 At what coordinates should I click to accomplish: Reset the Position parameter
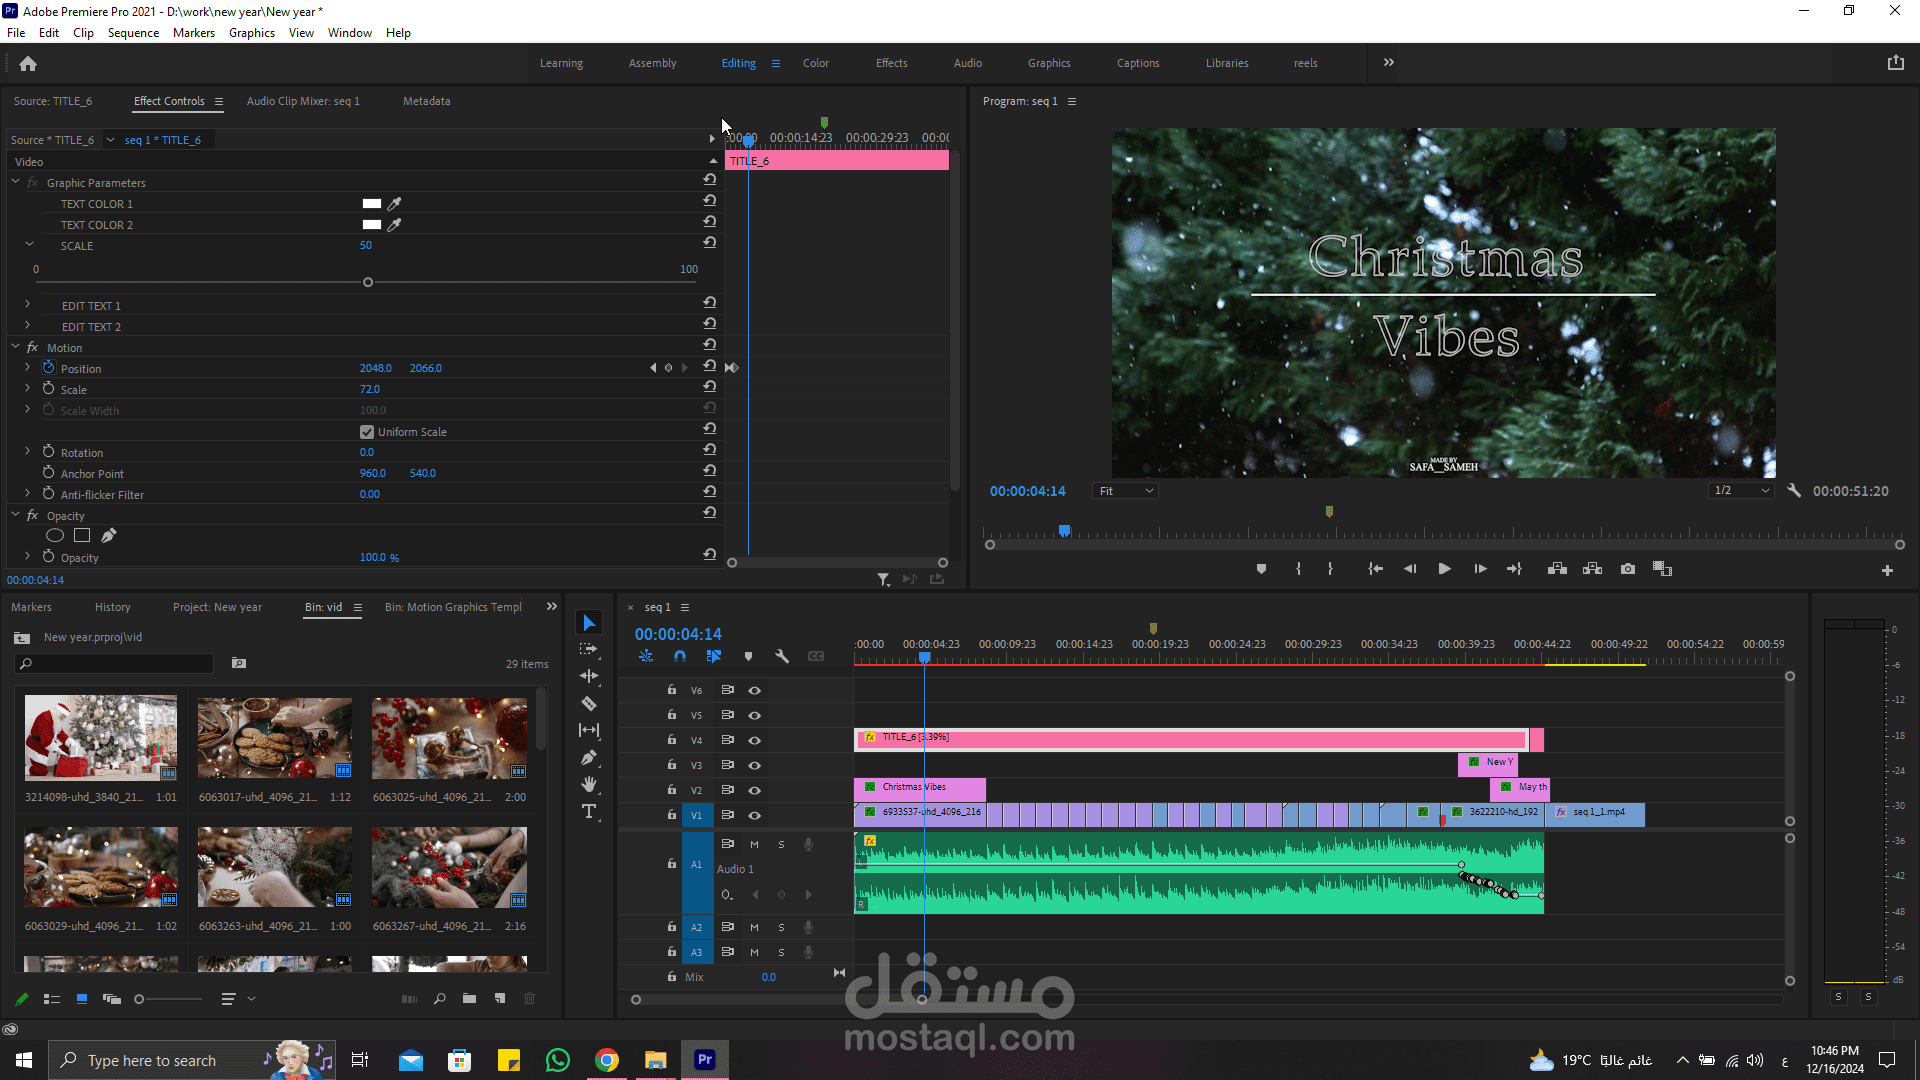[x=709, y=367]
